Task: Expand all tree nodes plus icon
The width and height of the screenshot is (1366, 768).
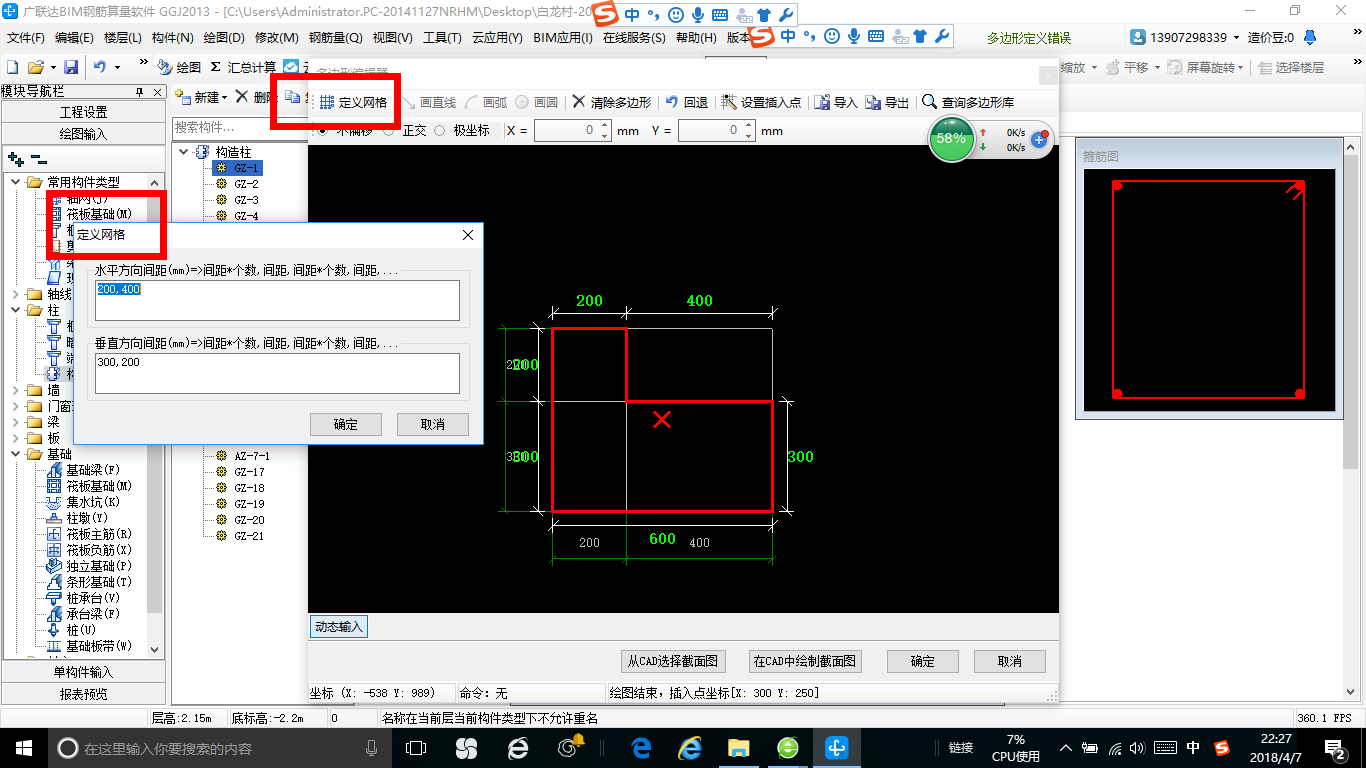Action: [15, 159]
